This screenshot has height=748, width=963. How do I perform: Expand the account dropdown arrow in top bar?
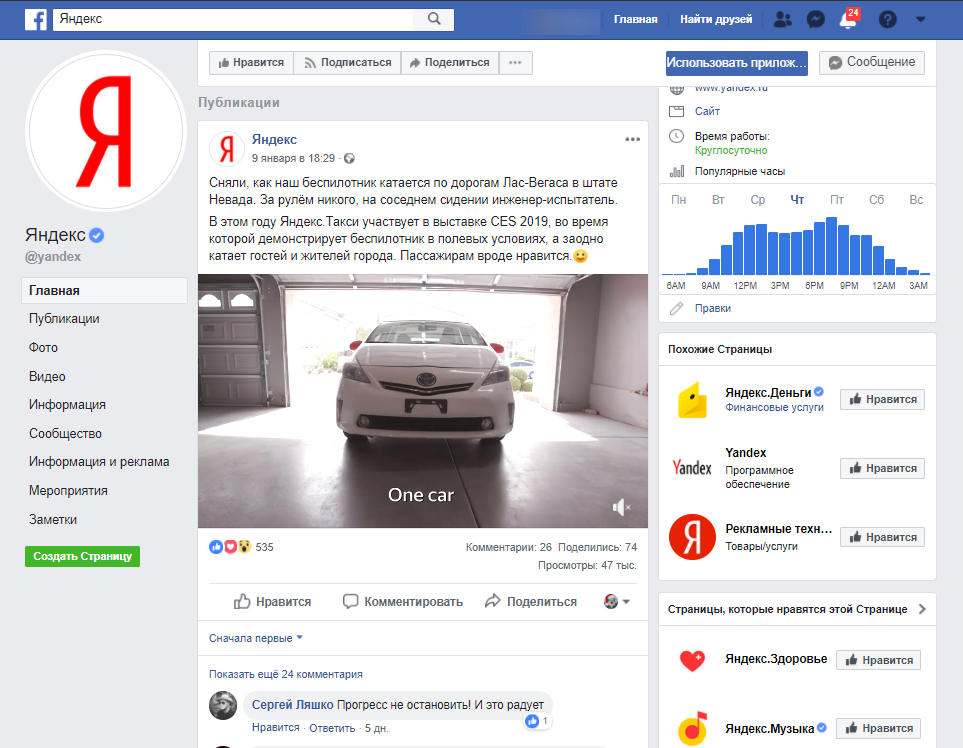click(x=920, y=19)
